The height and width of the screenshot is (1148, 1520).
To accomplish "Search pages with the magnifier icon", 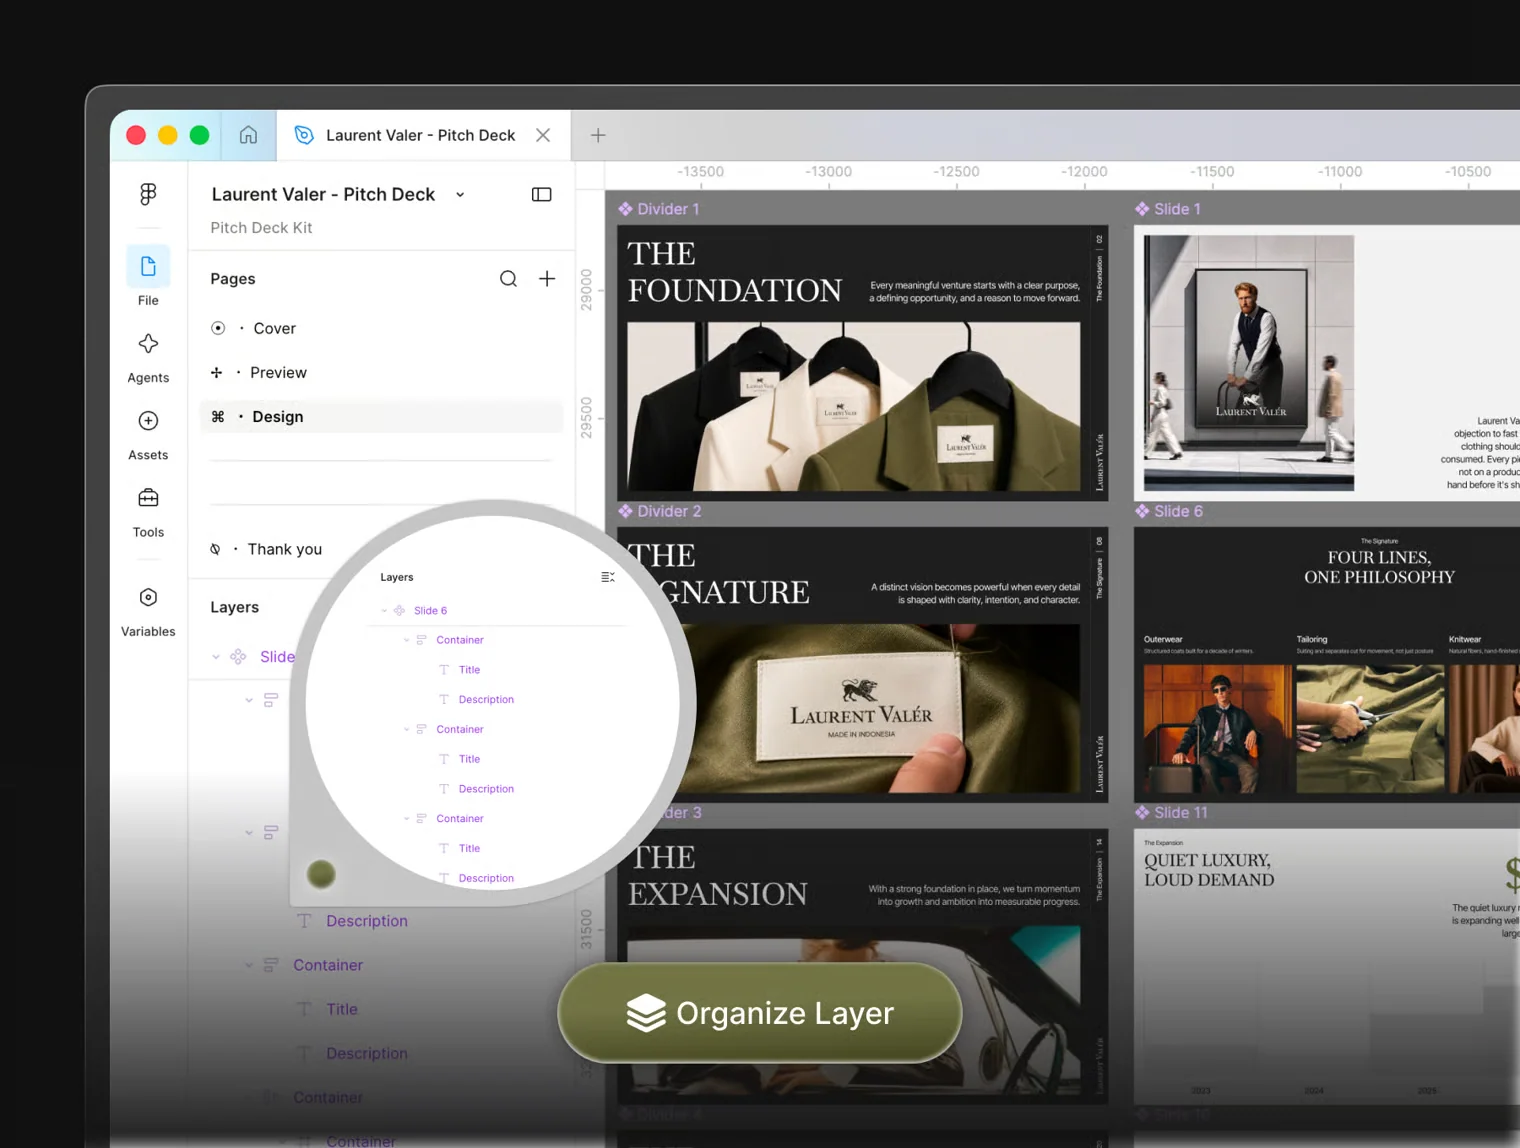I will pos(508,278).
